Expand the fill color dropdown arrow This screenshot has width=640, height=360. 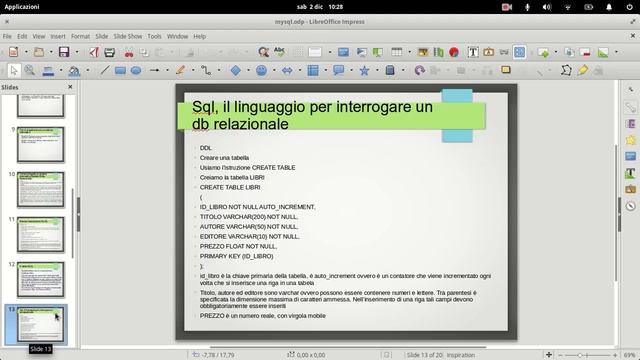(x=87, y=70)
